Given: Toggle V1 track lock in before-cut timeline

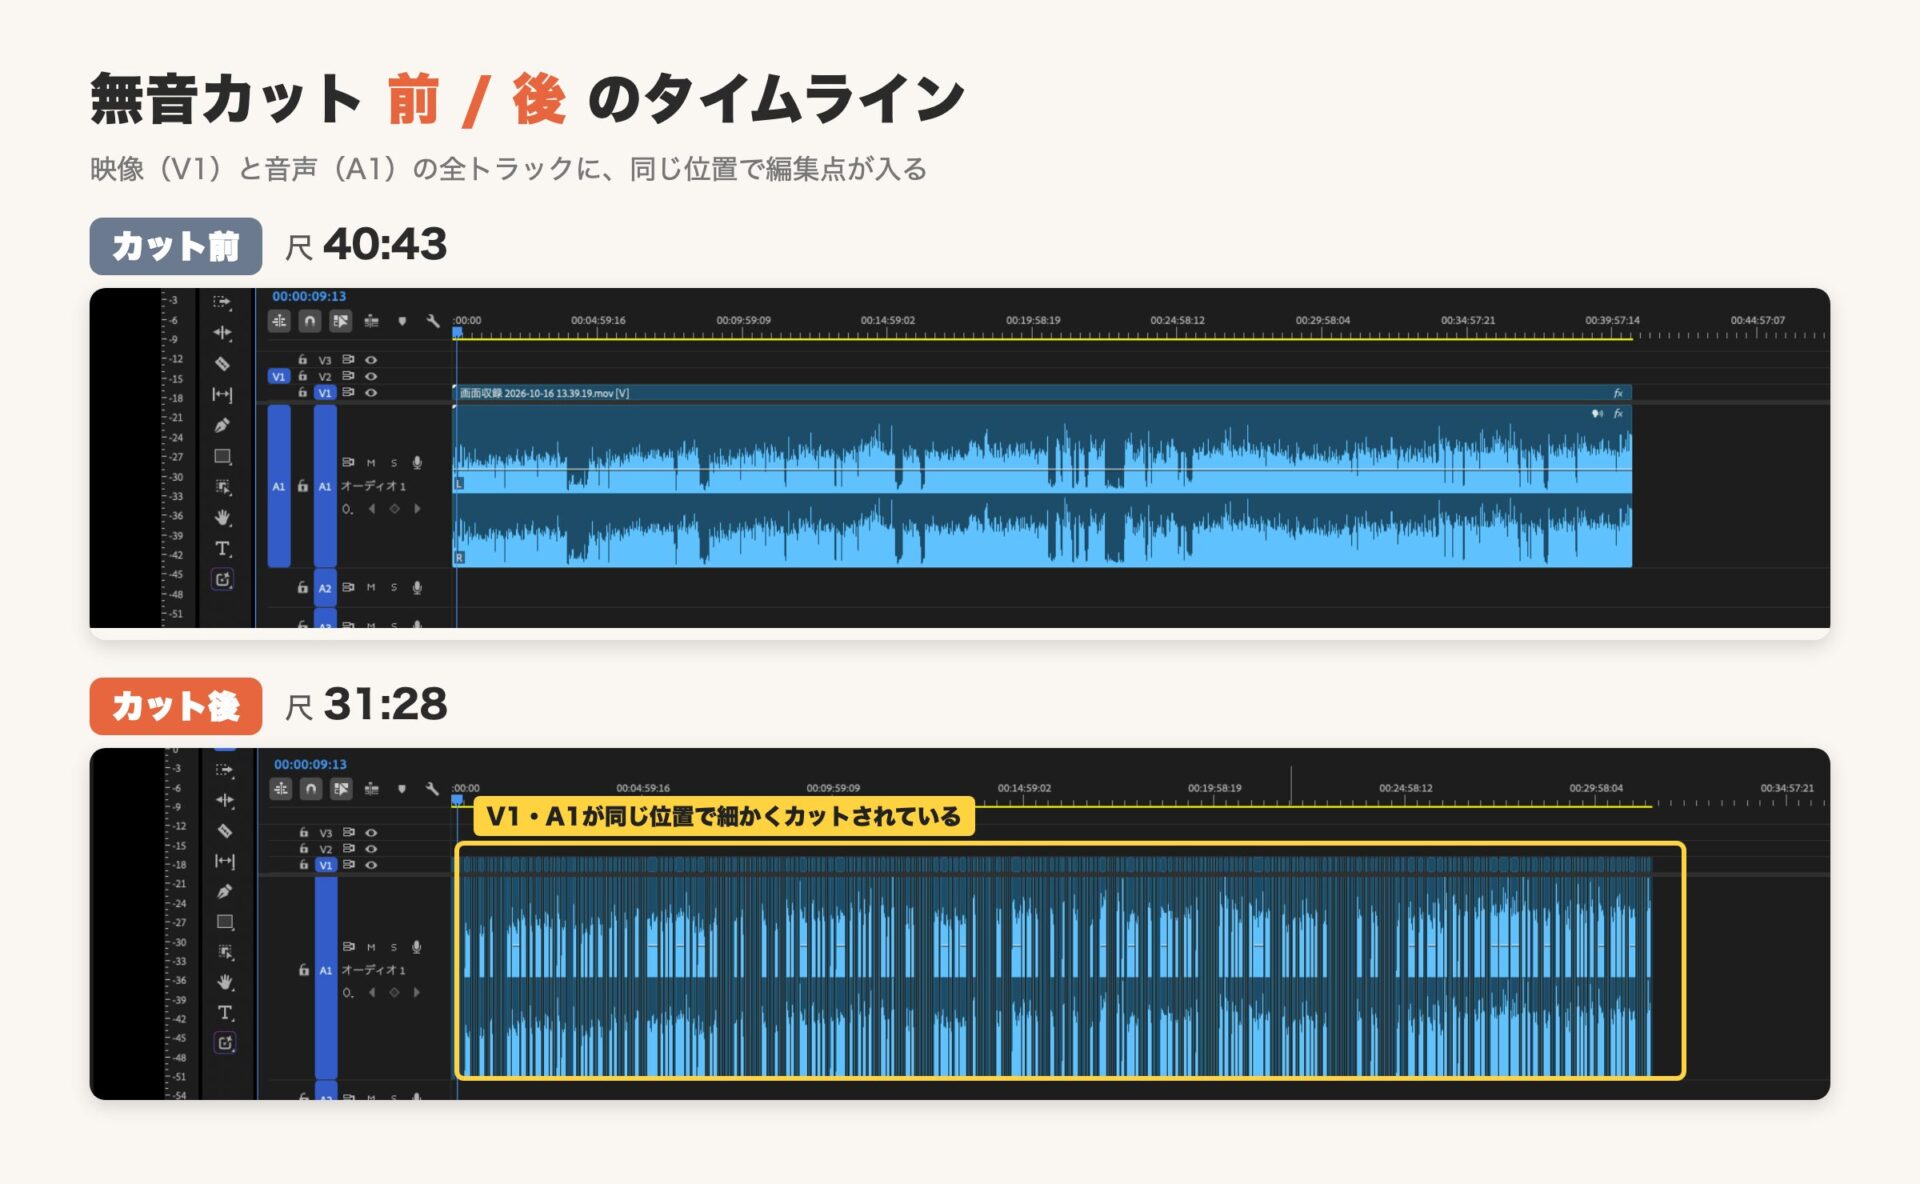Looking at the screenshot, I should click(302, 392).
